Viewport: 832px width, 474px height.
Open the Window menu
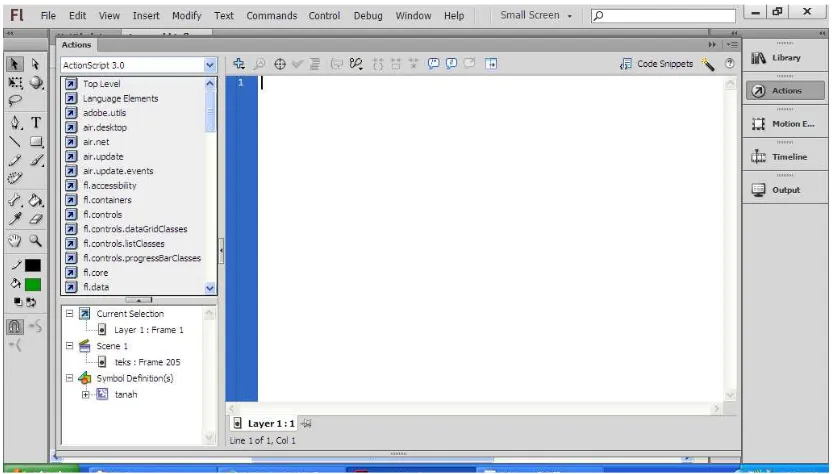click(x=413, y=15)
